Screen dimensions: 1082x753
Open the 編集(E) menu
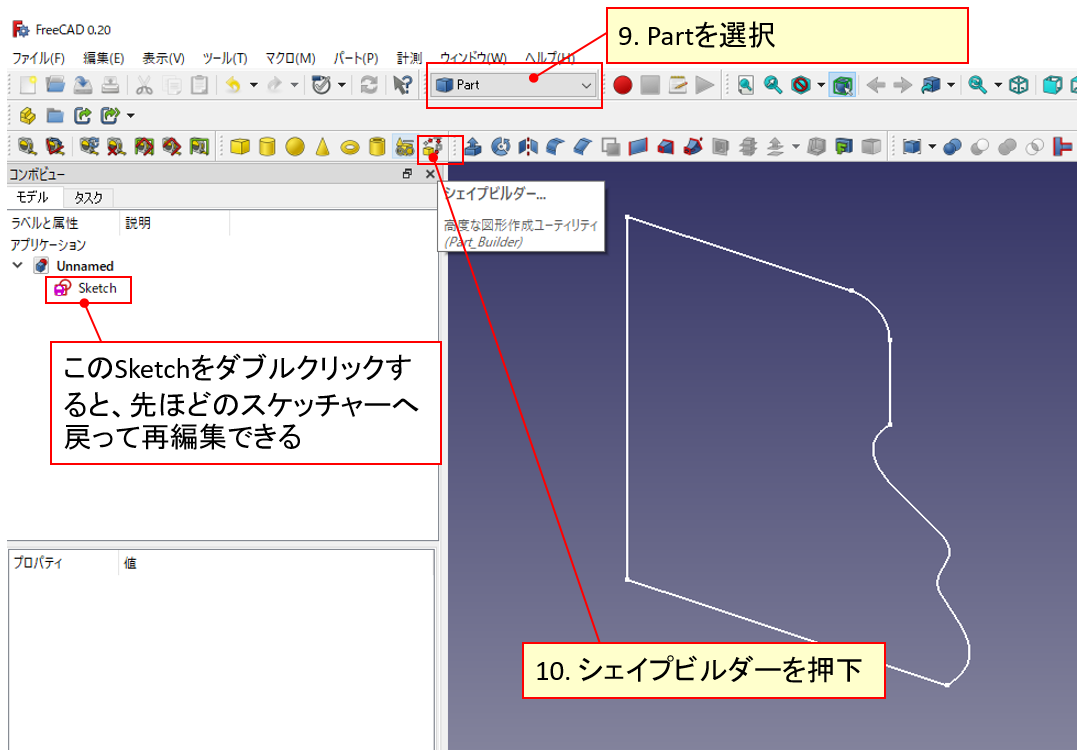tap(104, 58)
